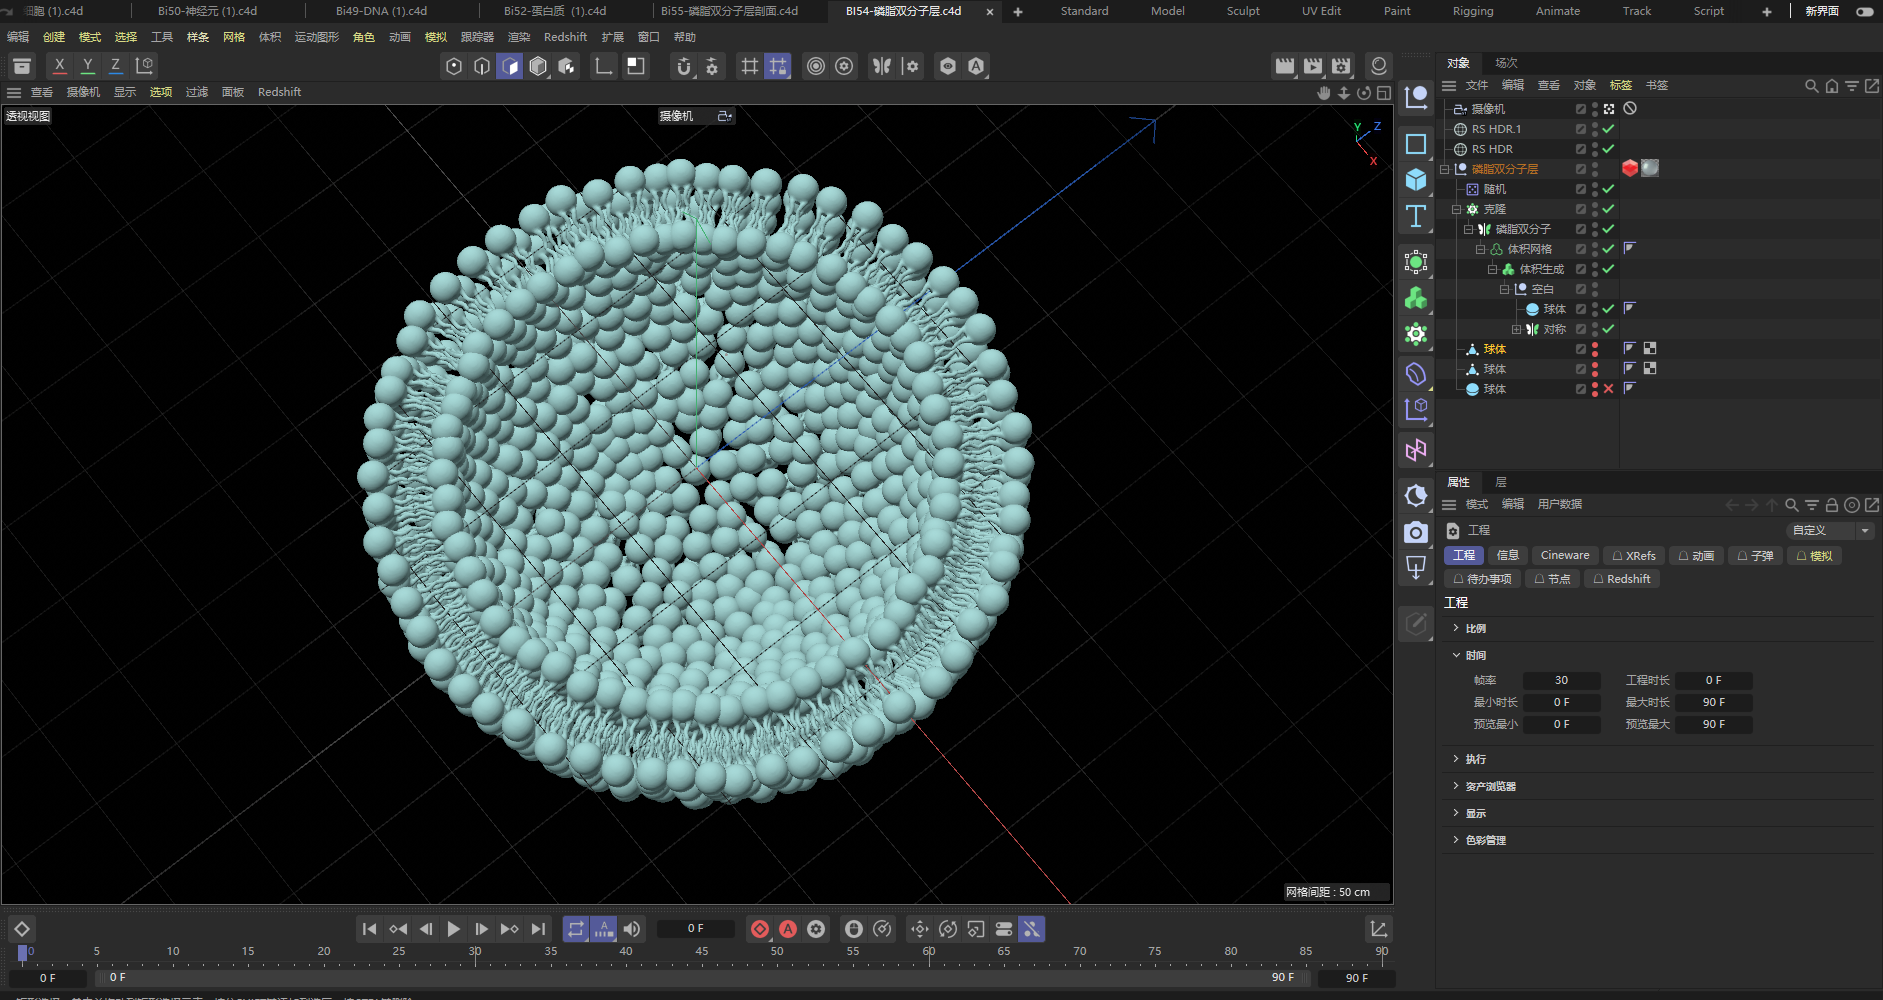Toggle visibility dots for 摄像机 row
The width and height of the screenshot is (1883, 1000).
tap(1595, 109)
